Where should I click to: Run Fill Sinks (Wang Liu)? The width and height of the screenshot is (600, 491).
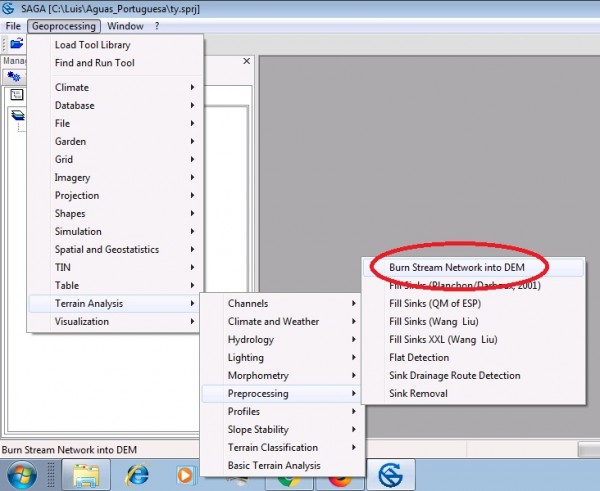(x=473, y=321)
